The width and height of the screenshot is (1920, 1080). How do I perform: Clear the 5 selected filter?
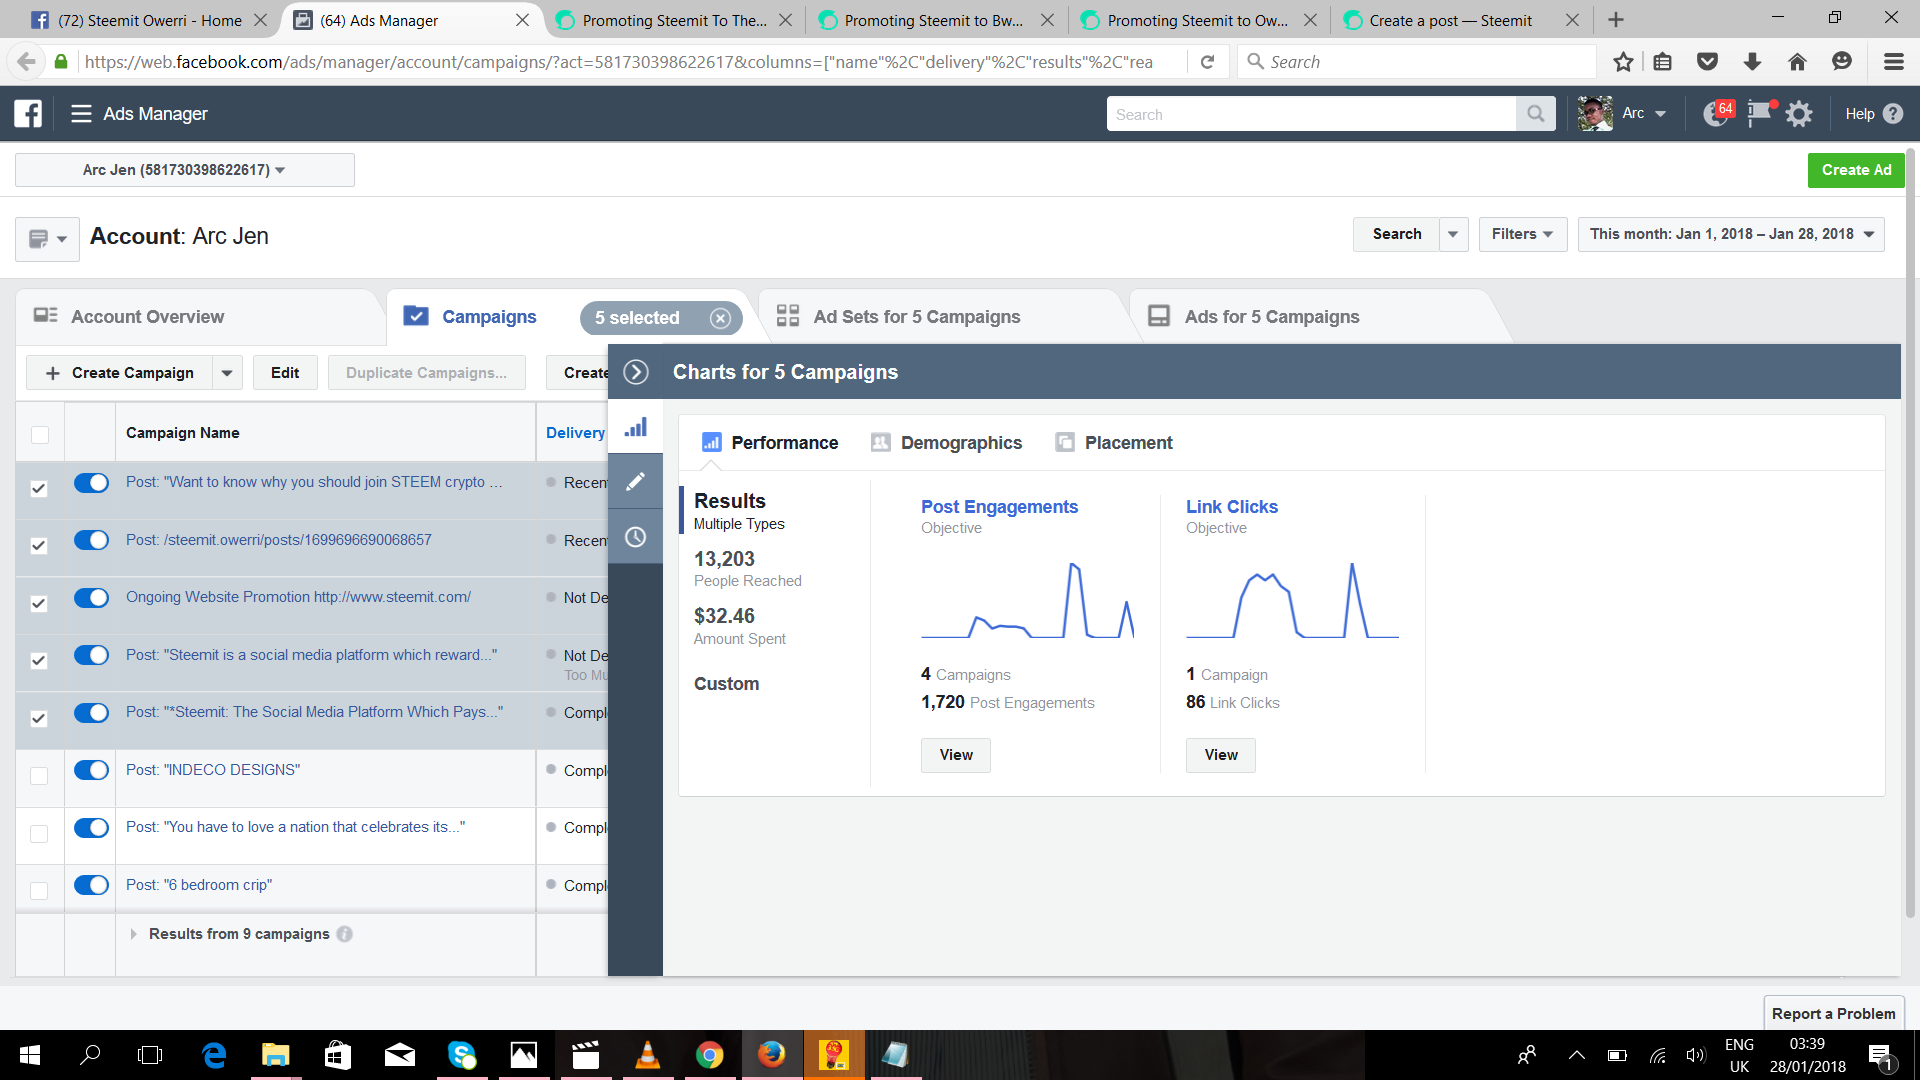pyautogui.click(x=720, y=318)
